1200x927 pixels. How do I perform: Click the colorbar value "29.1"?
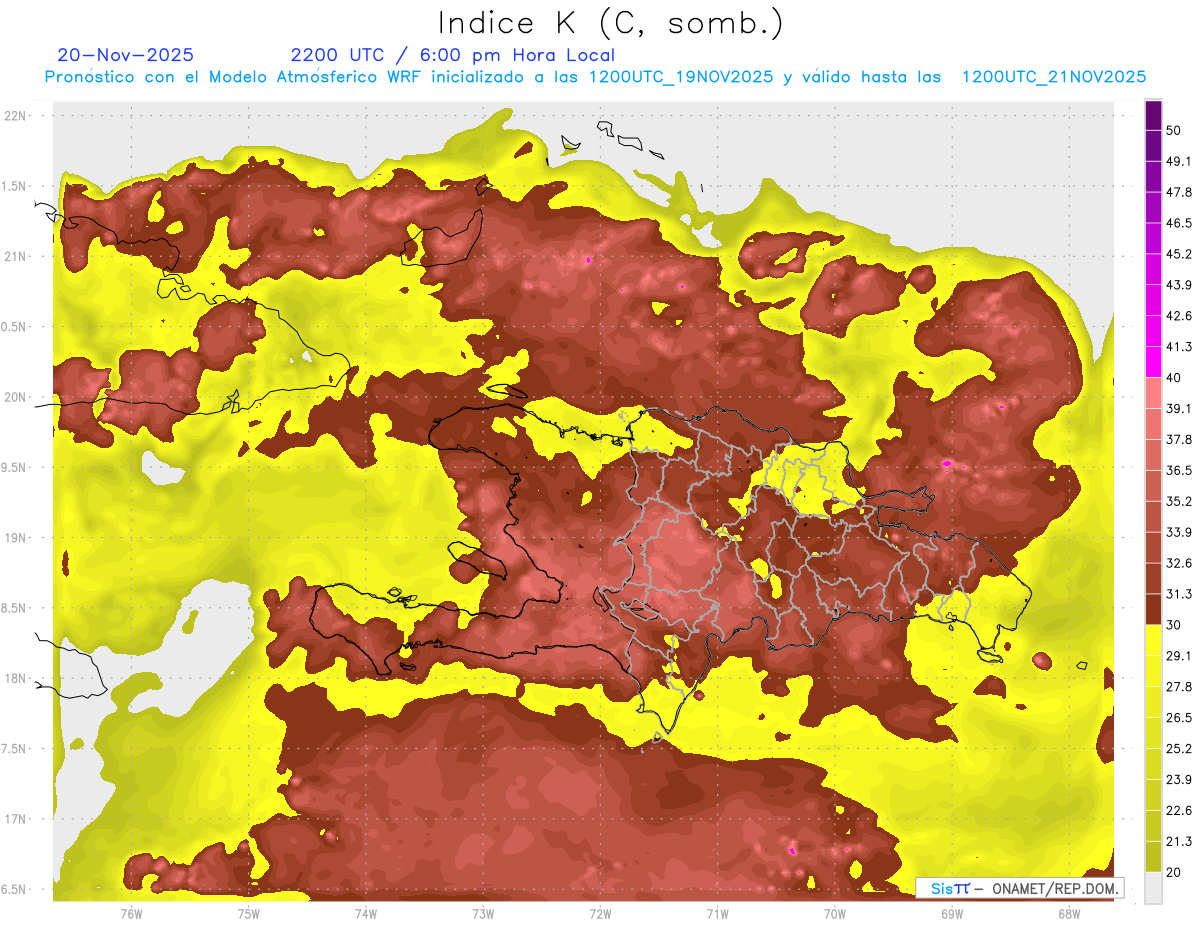pos(1179,656)
